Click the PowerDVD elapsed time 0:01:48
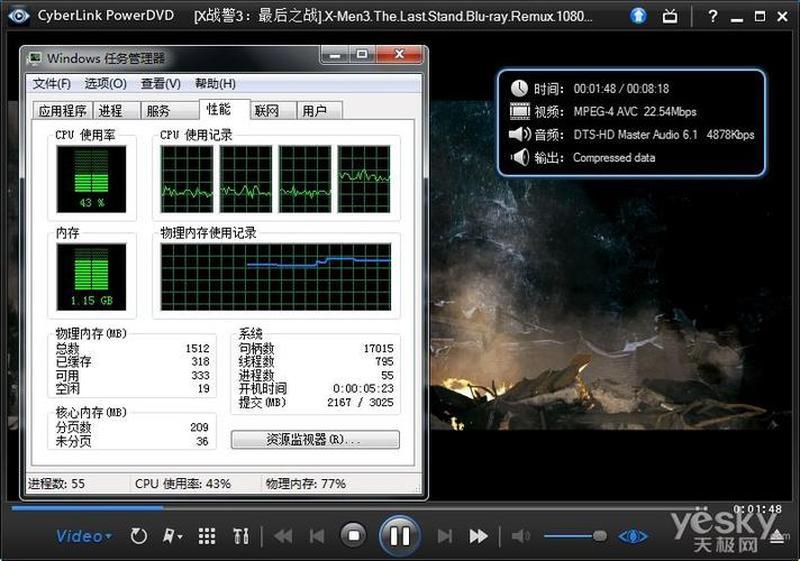The height and width of the screenshot is (561, 800). 757,509
